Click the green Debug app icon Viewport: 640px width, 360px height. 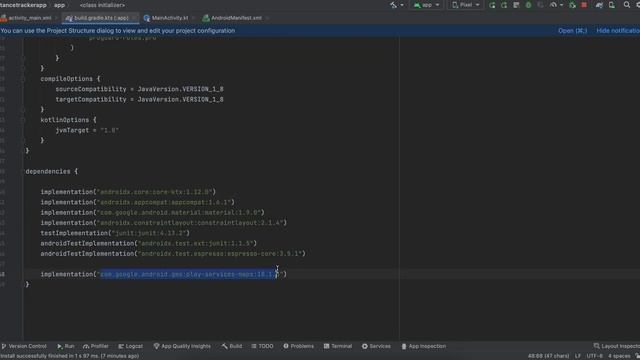529,5
